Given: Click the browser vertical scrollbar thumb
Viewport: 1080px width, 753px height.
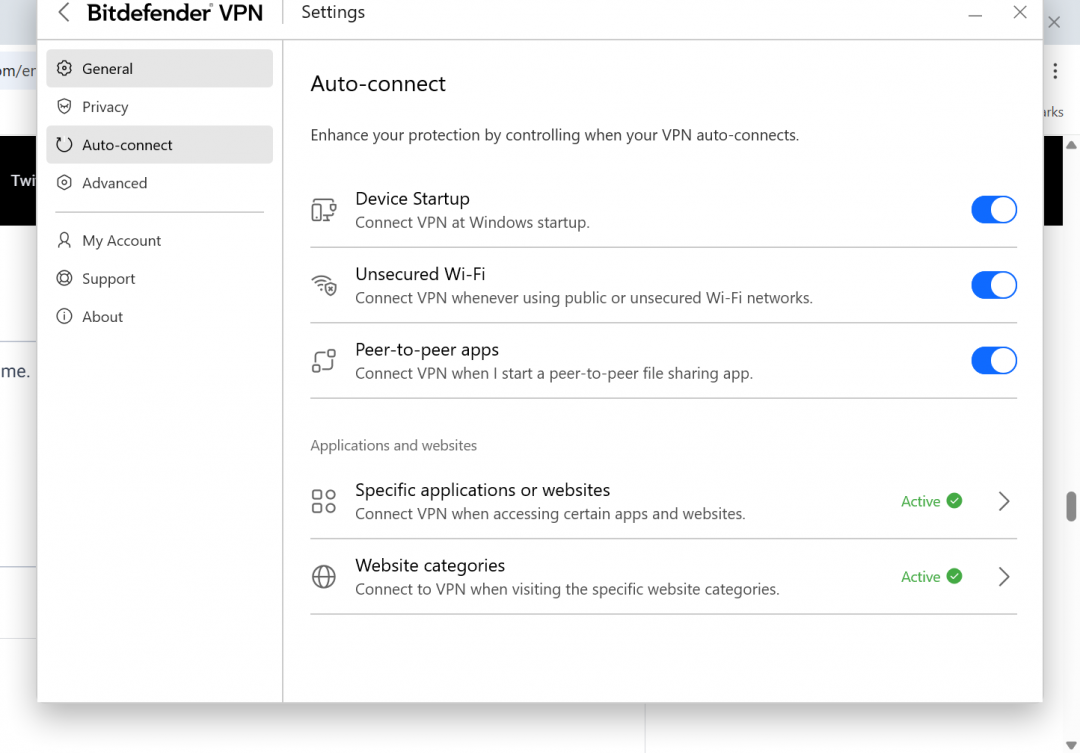Looking at the screenshot, I should point(1071,506).
